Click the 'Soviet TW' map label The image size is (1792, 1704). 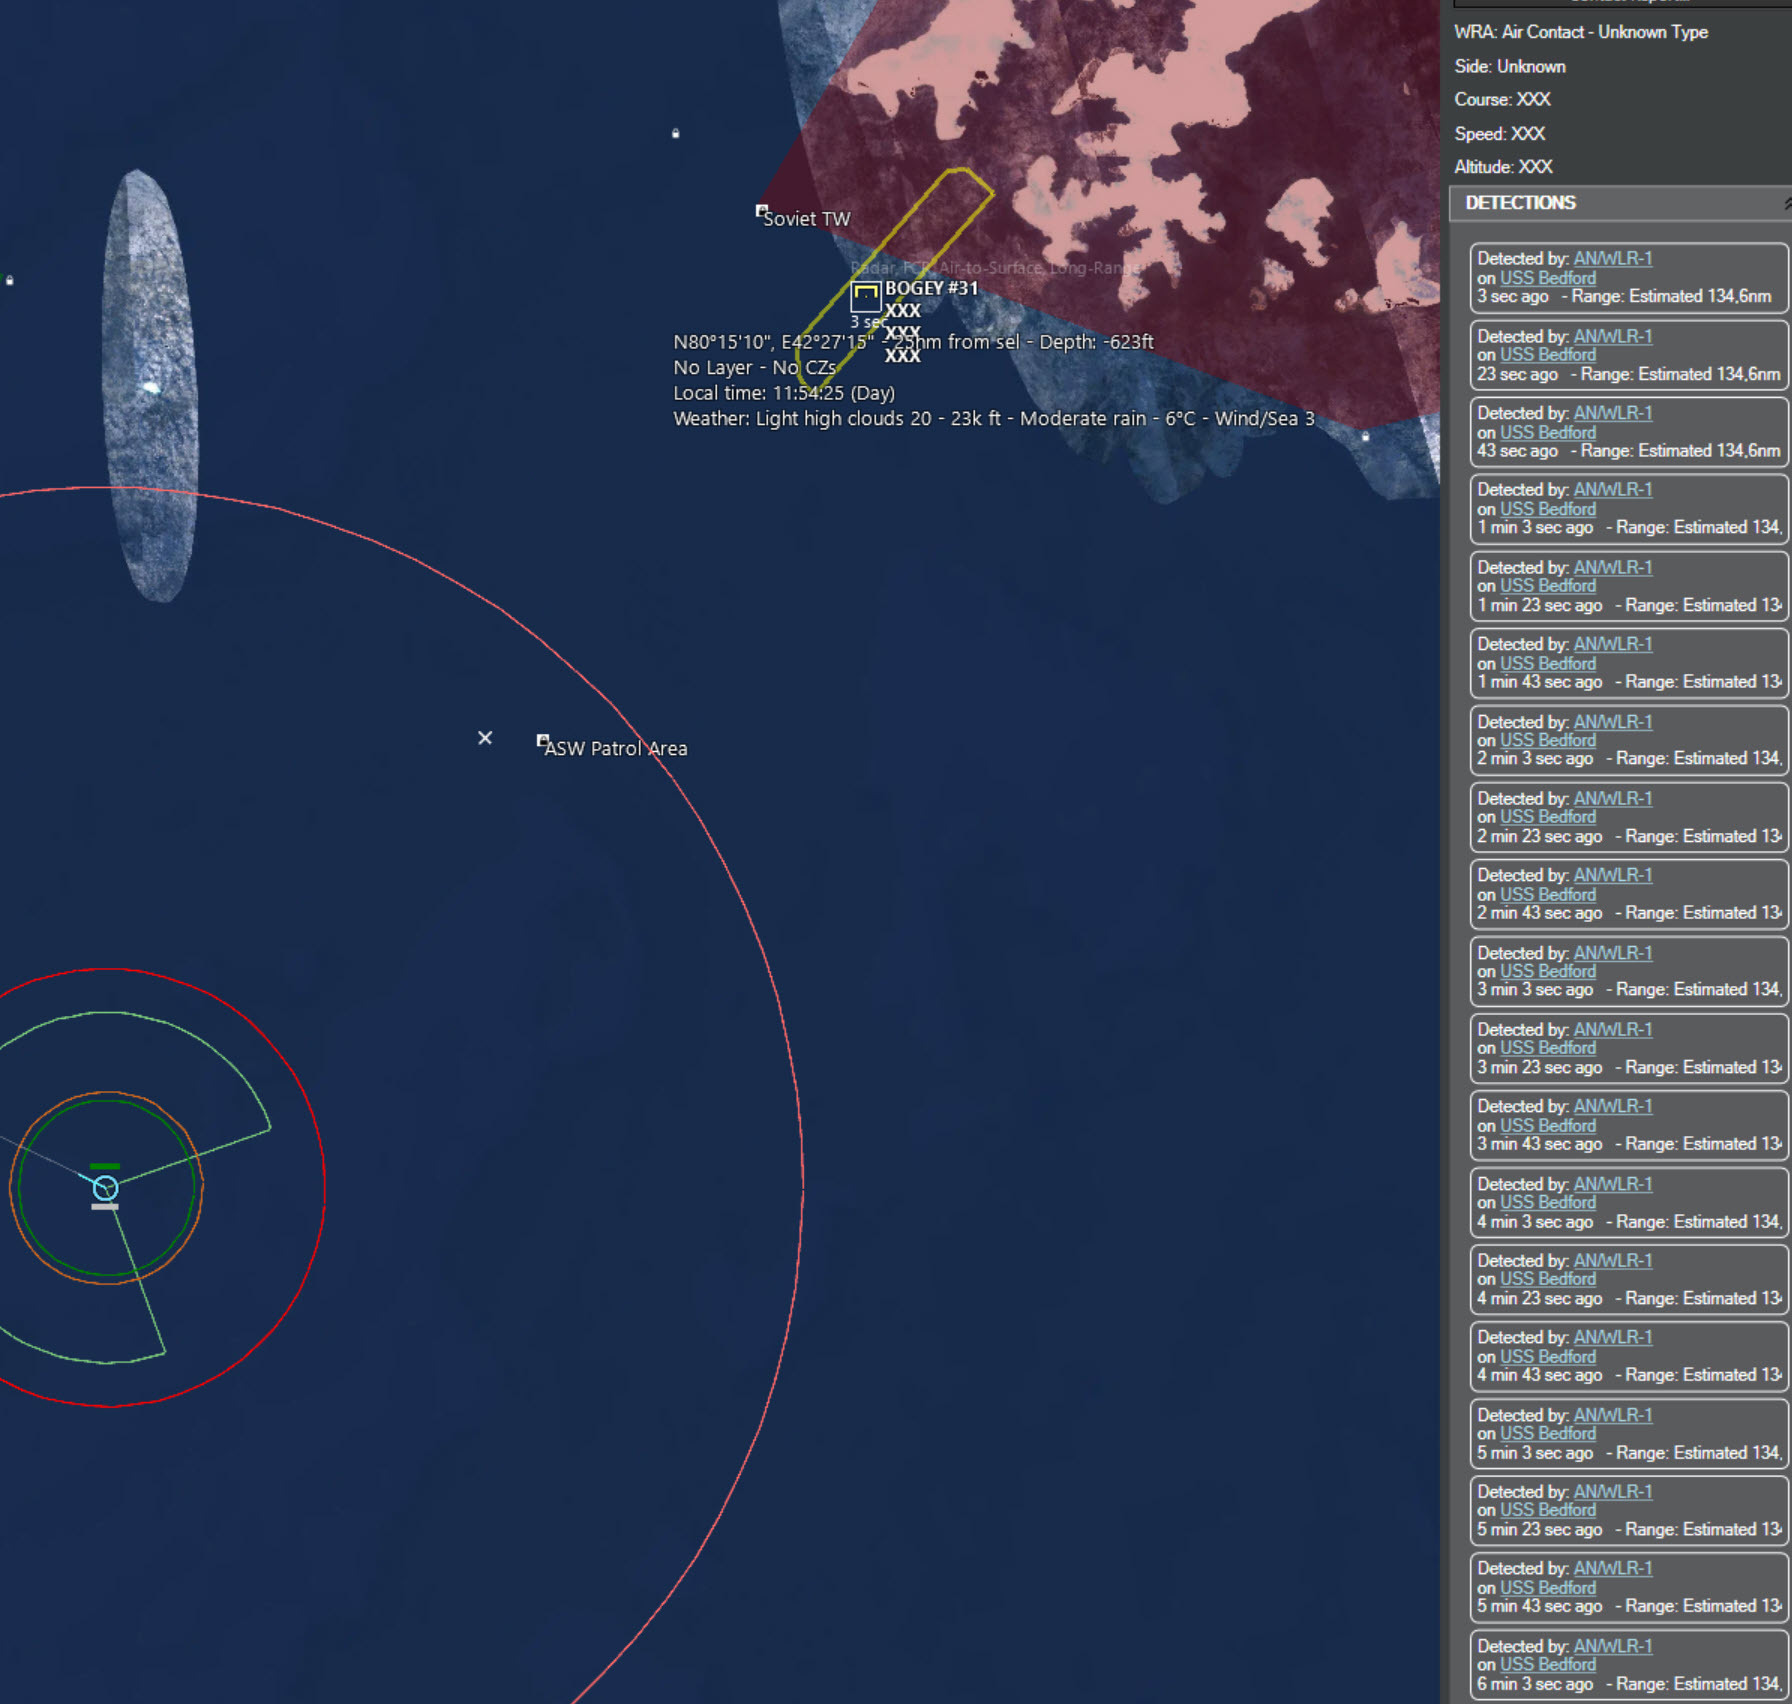coord(806,219)
